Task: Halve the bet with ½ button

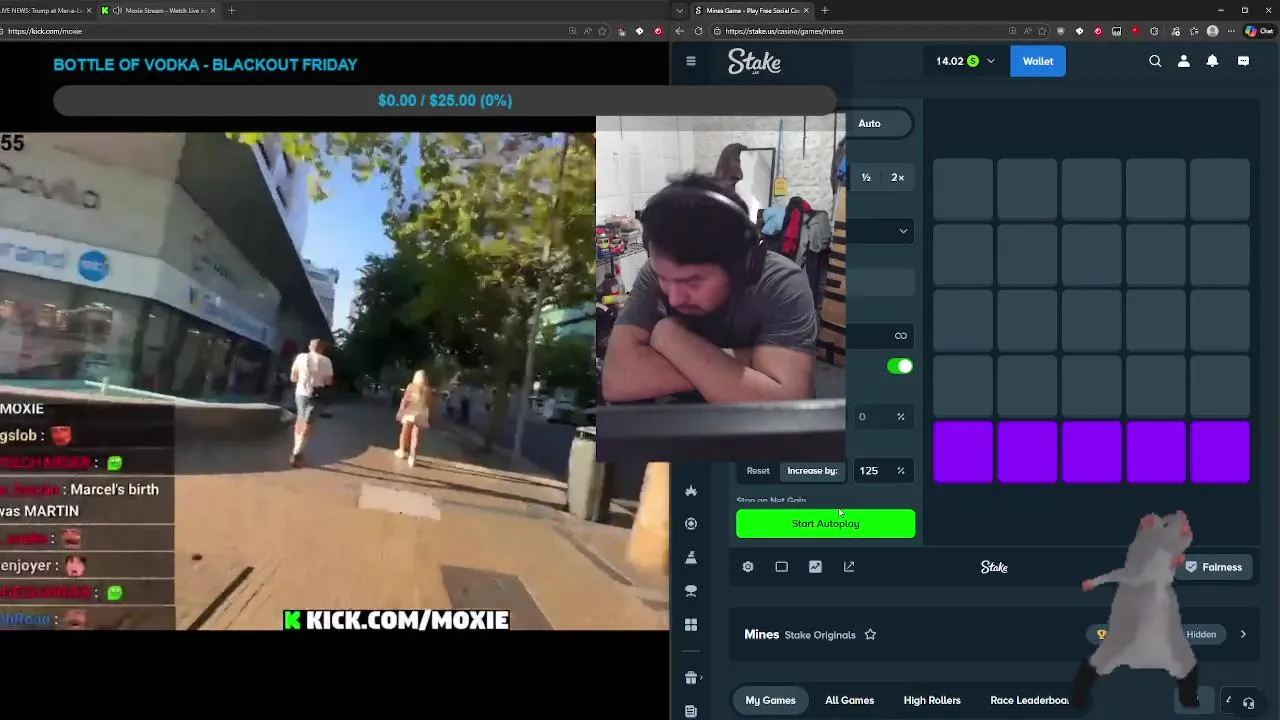Action: pyautogui.click(x=866, y=177)
